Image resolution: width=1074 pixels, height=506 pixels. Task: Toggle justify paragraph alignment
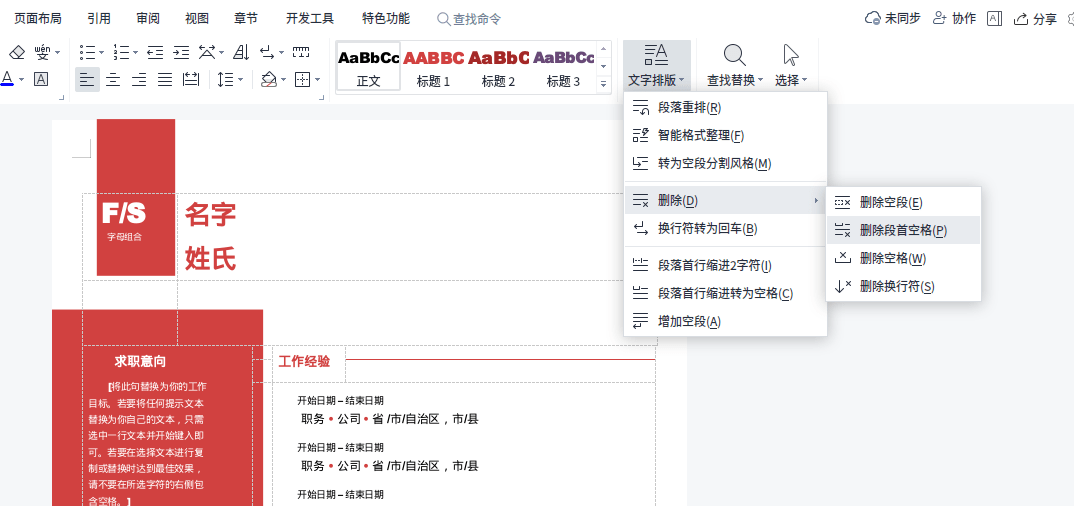(x=165, y=80)
